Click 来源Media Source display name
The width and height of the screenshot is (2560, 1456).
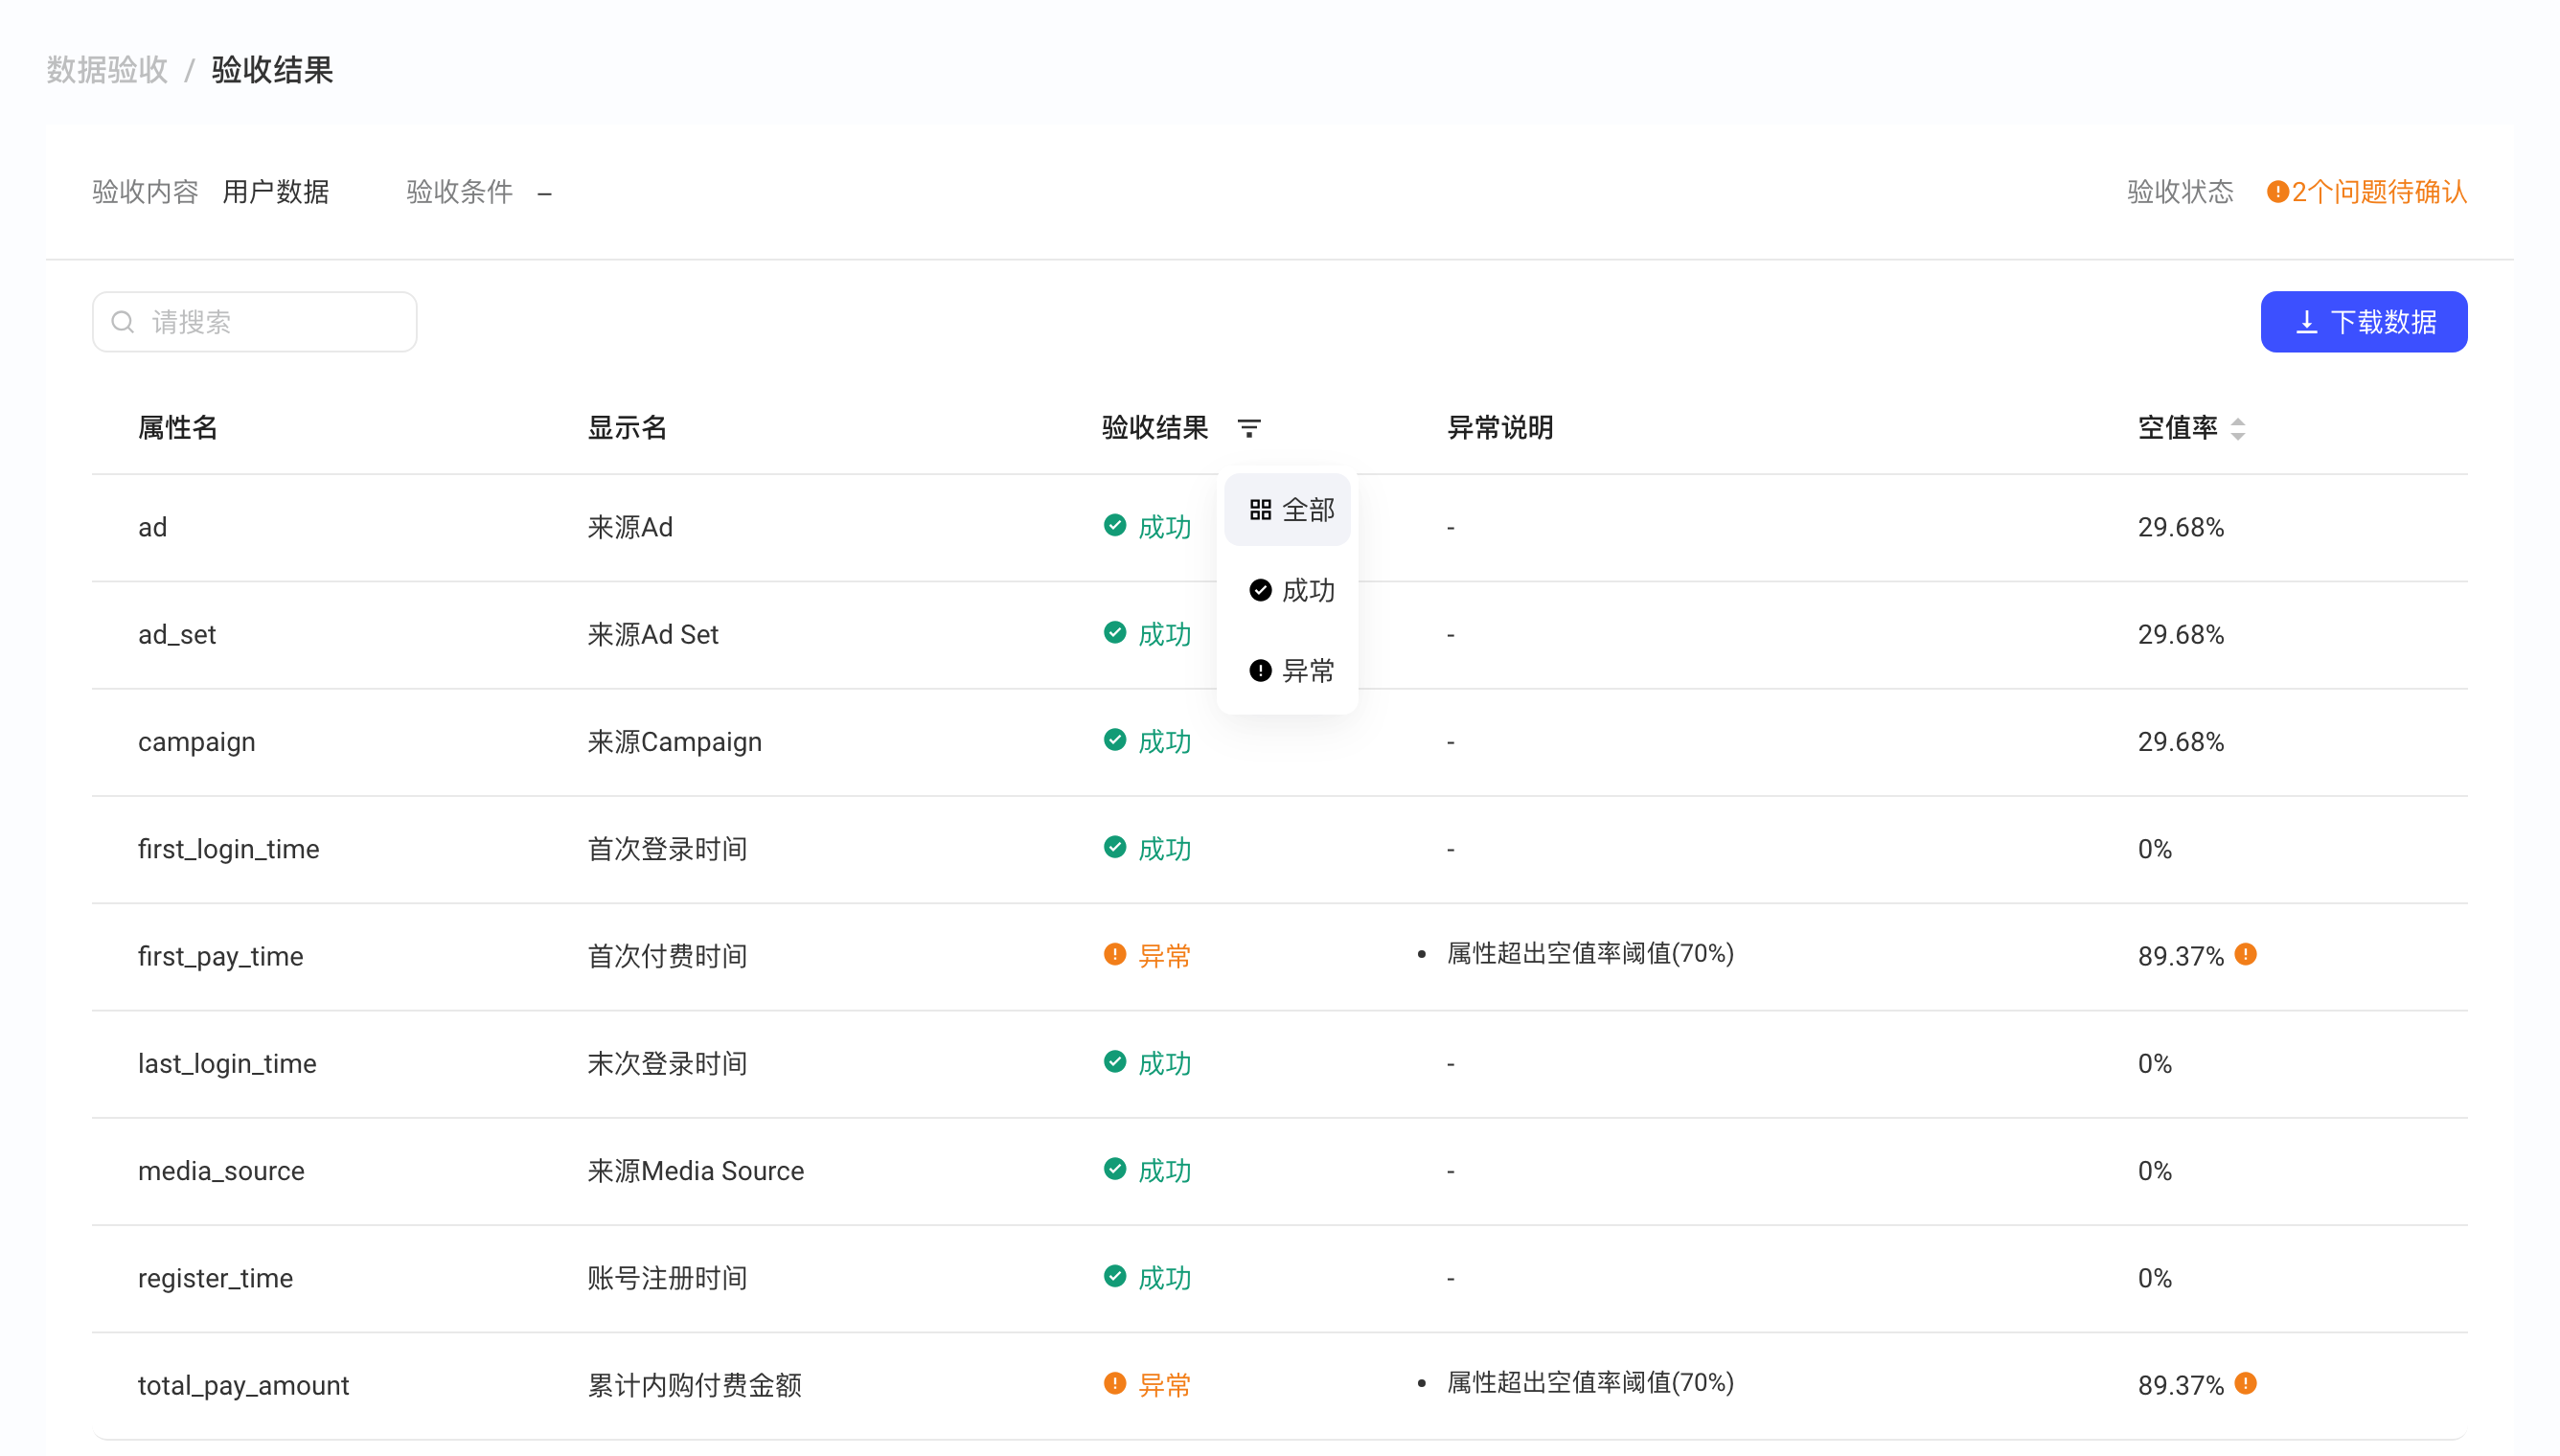(696, 1171)
